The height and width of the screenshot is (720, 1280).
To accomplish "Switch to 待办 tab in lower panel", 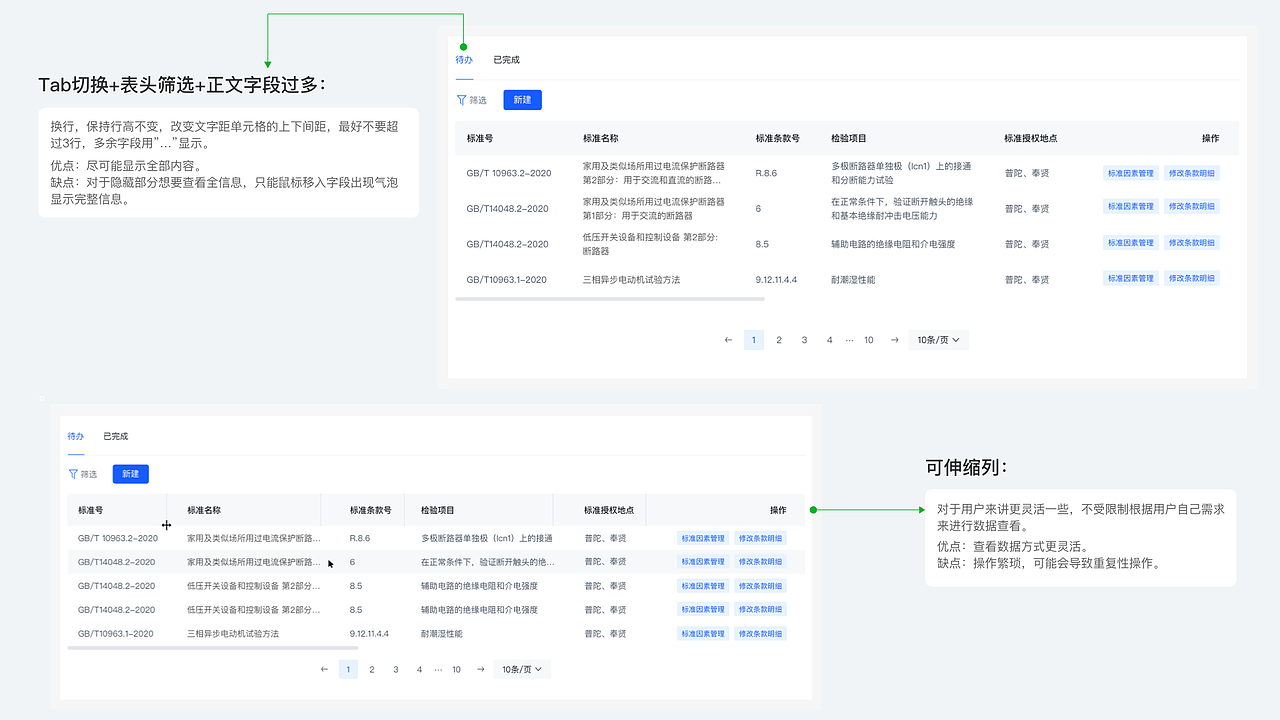I will pyautogui.click(x=76, y=436).
